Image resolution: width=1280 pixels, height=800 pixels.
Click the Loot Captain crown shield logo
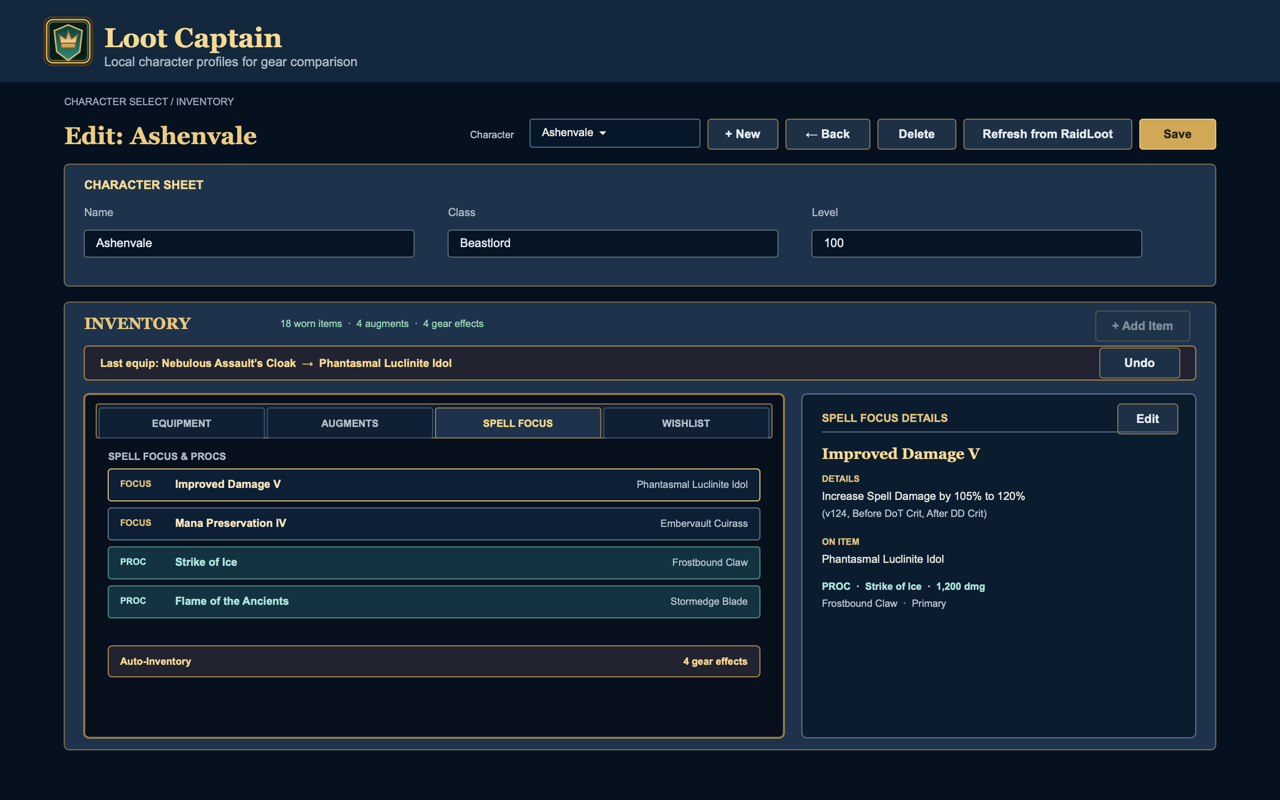click(68, 42)
